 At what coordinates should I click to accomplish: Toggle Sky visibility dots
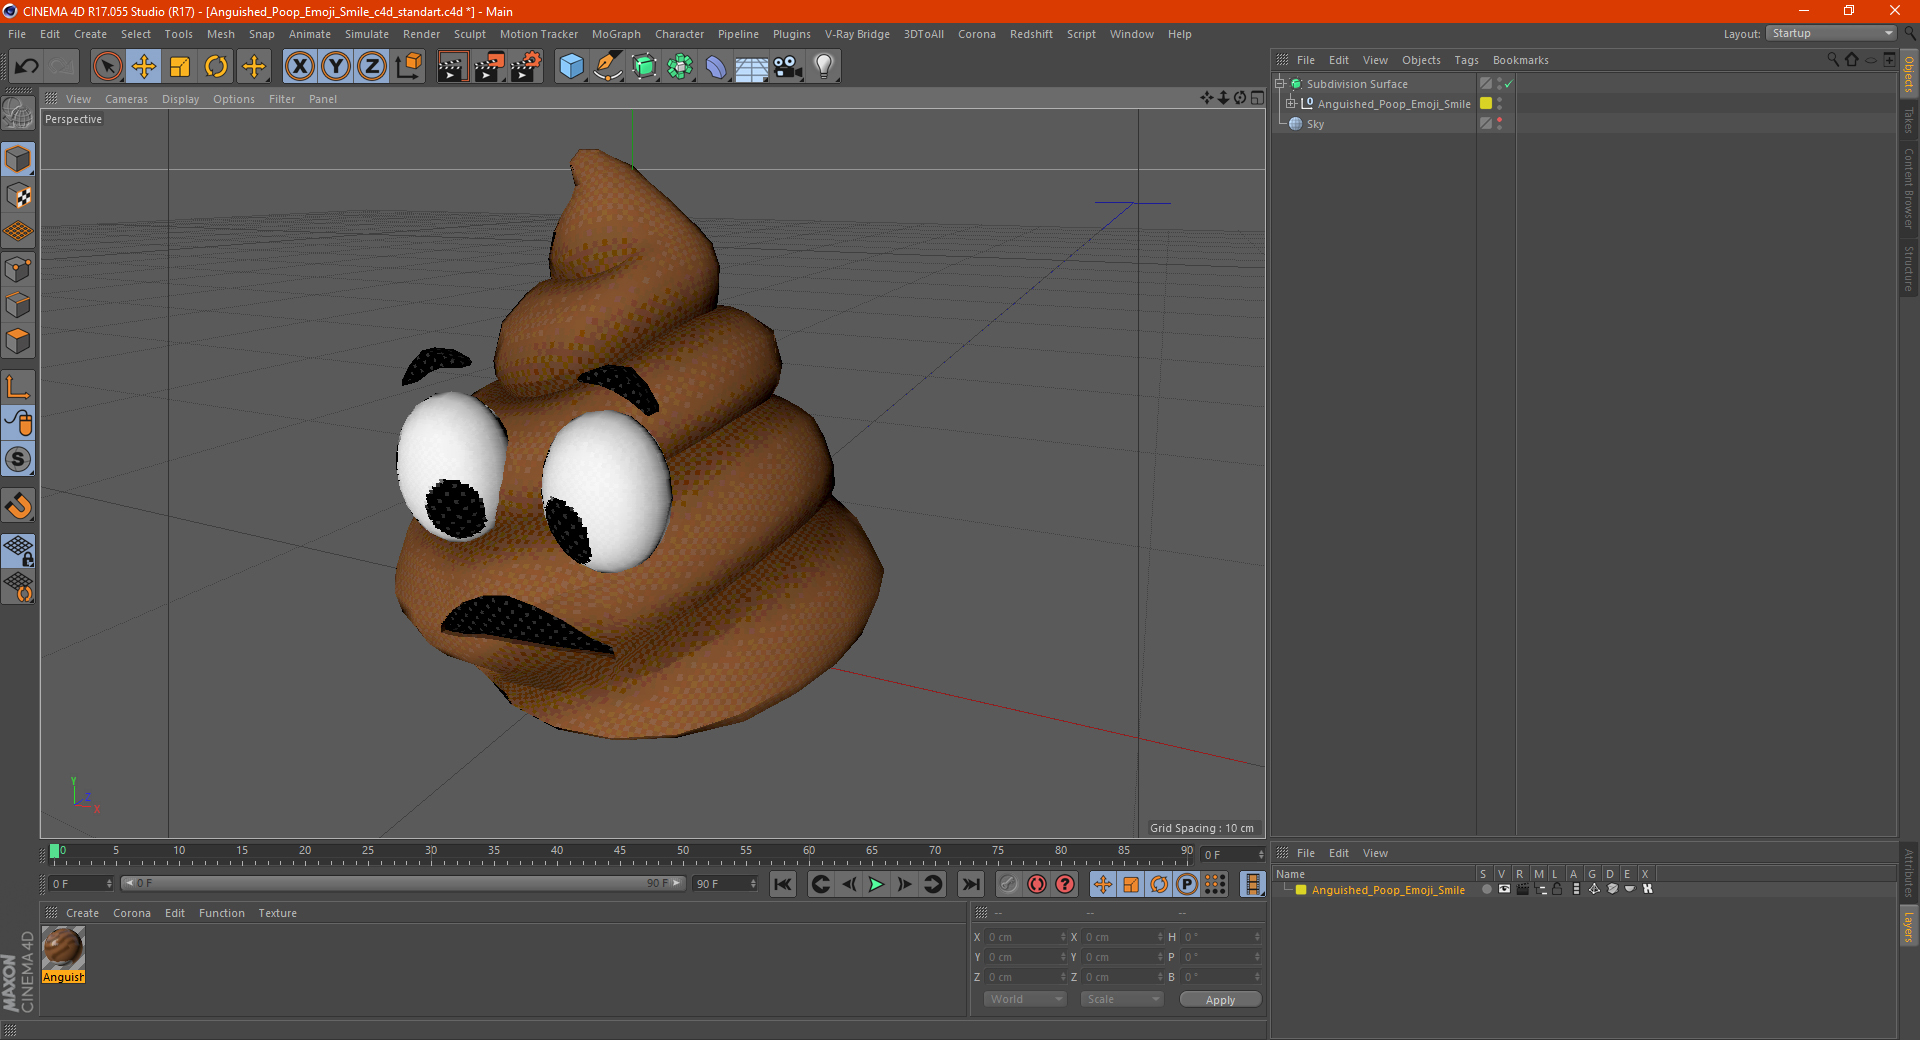click(x=1499, y=124)
